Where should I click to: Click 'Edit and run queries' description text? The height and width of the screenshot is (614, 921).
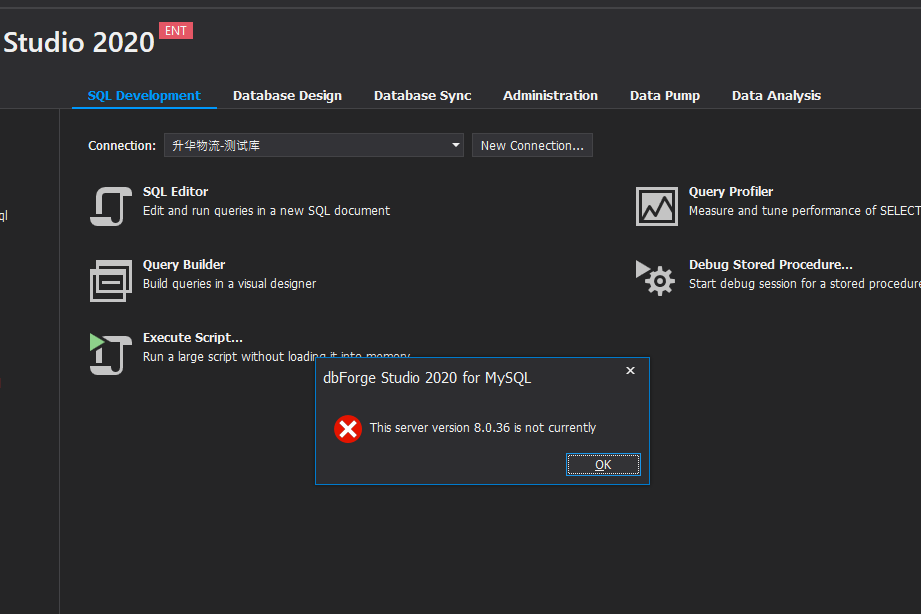coord(266,210)
